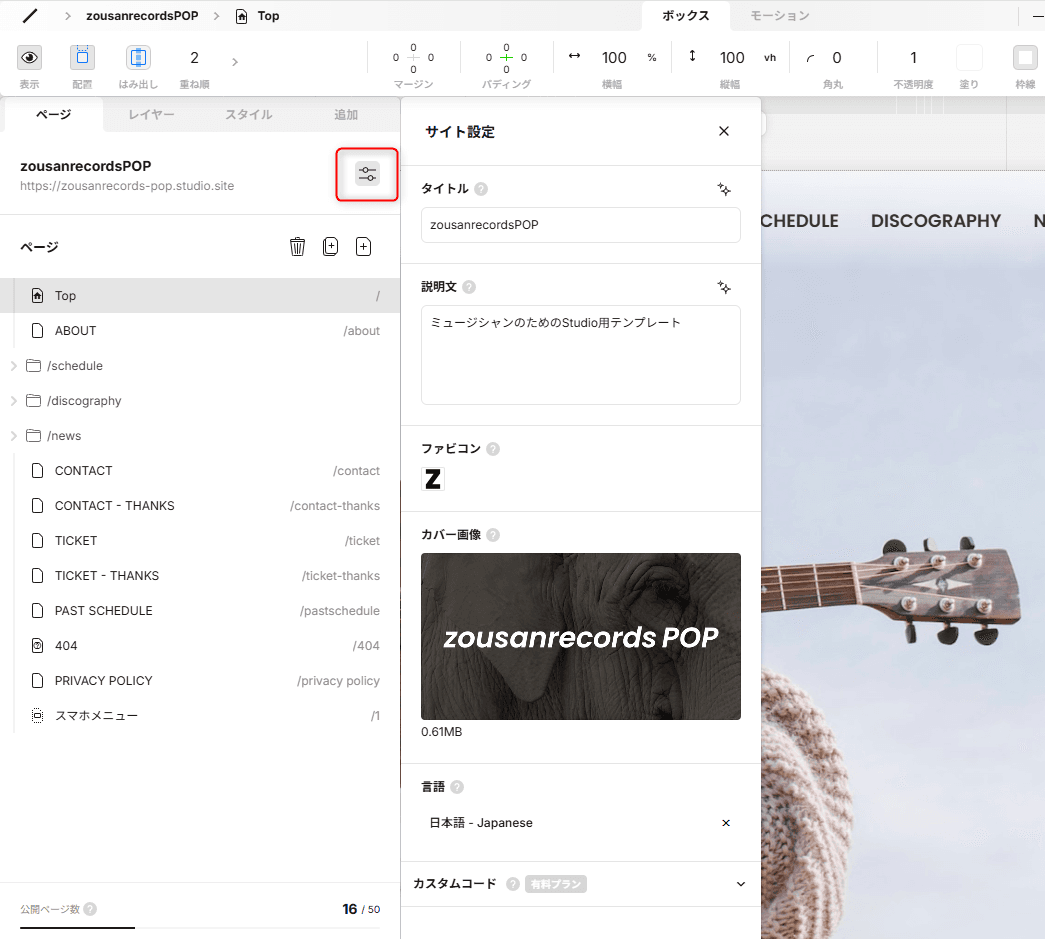Open the モーション tab
The width and height of the screenshot is (1045, 939).
coord(779,16)
